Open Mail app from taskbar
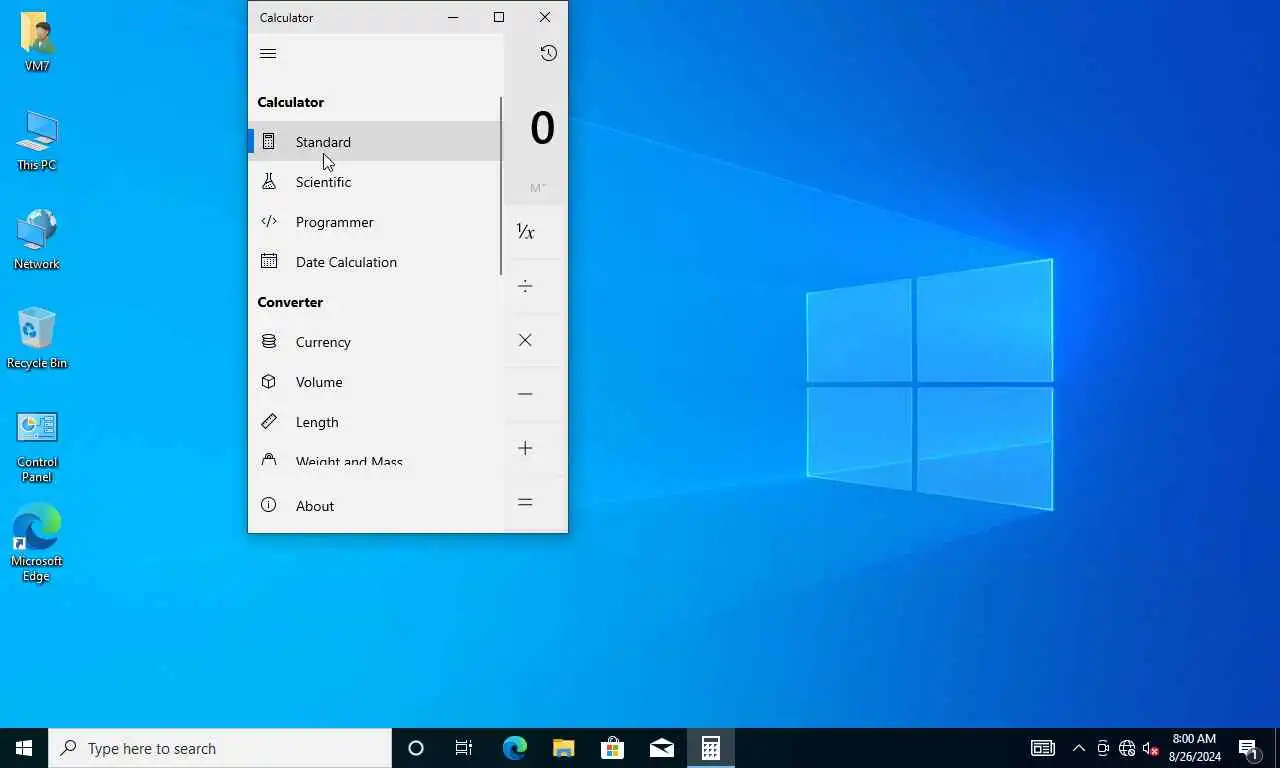Image resolution: width=1280 pixels, height=768 pixels. [x=661, y=748]
